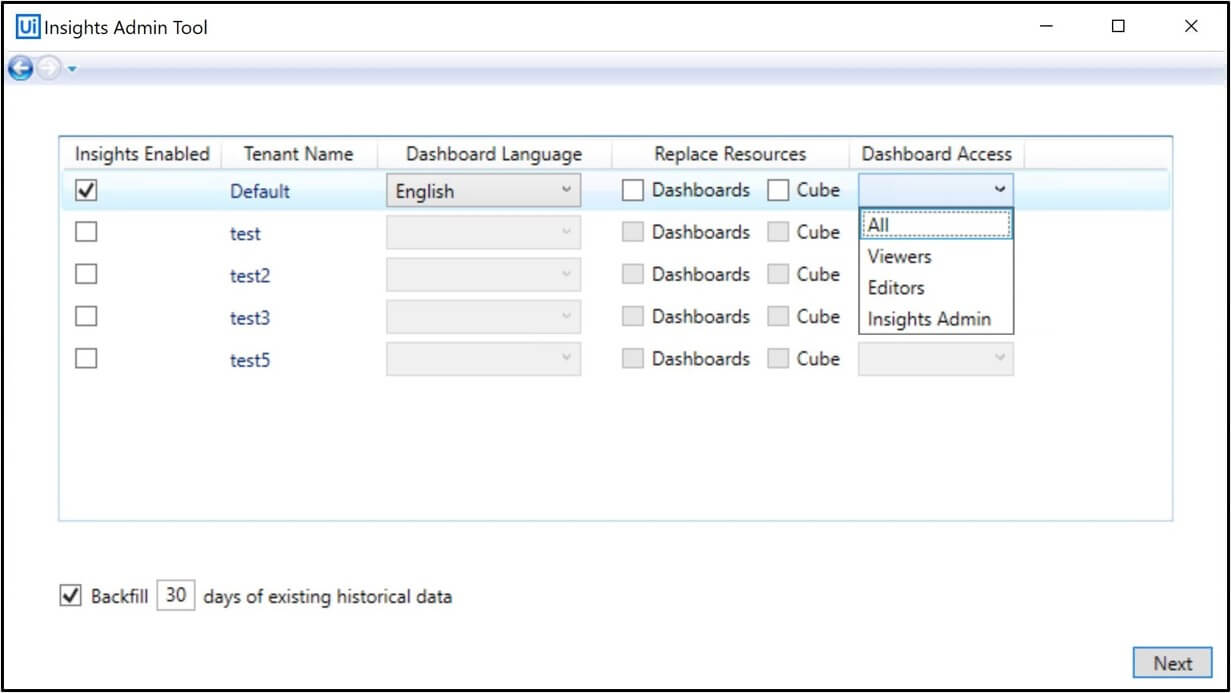Select Viewers in Dashboard Access list

coord(937,256)
